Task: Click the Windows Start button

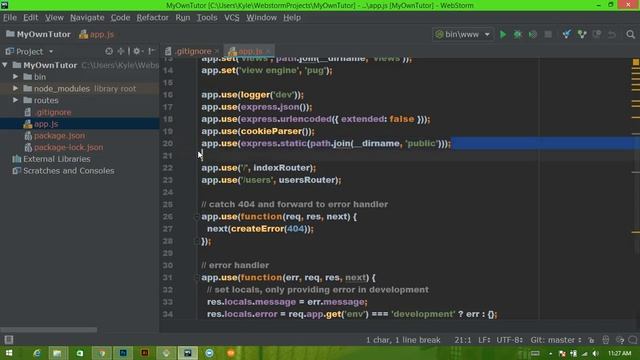Action: tap(9, 353)
